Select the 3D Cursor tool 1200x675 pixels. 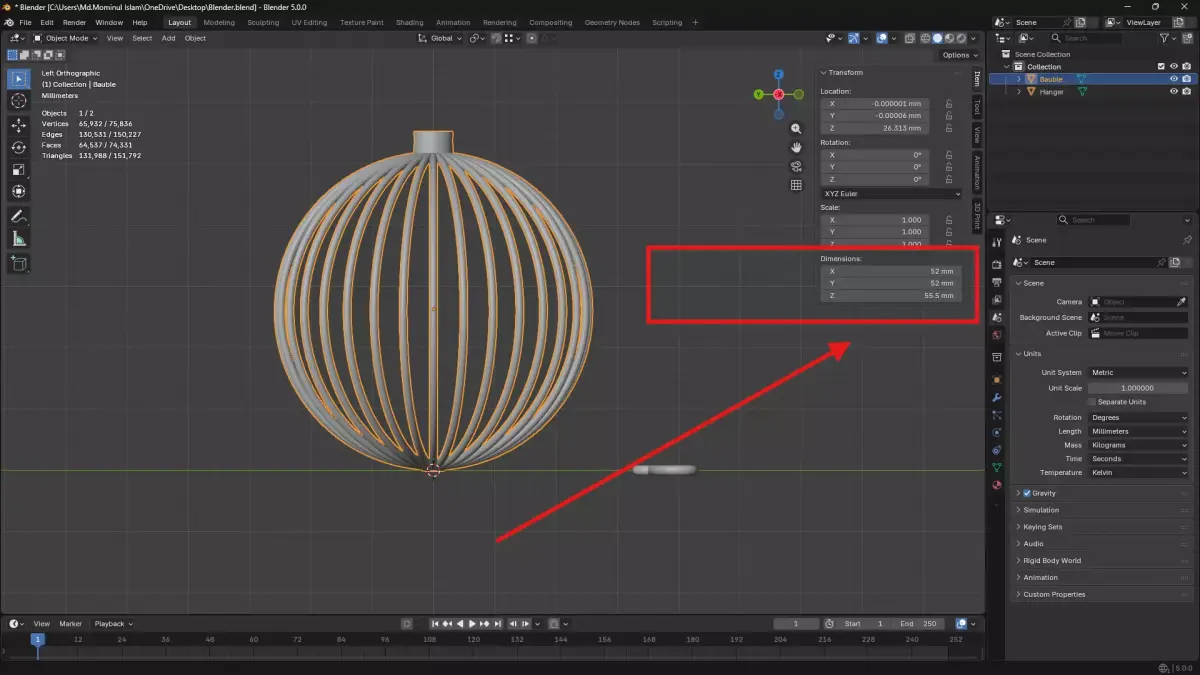pyautogui.click(x=19, y=101)
